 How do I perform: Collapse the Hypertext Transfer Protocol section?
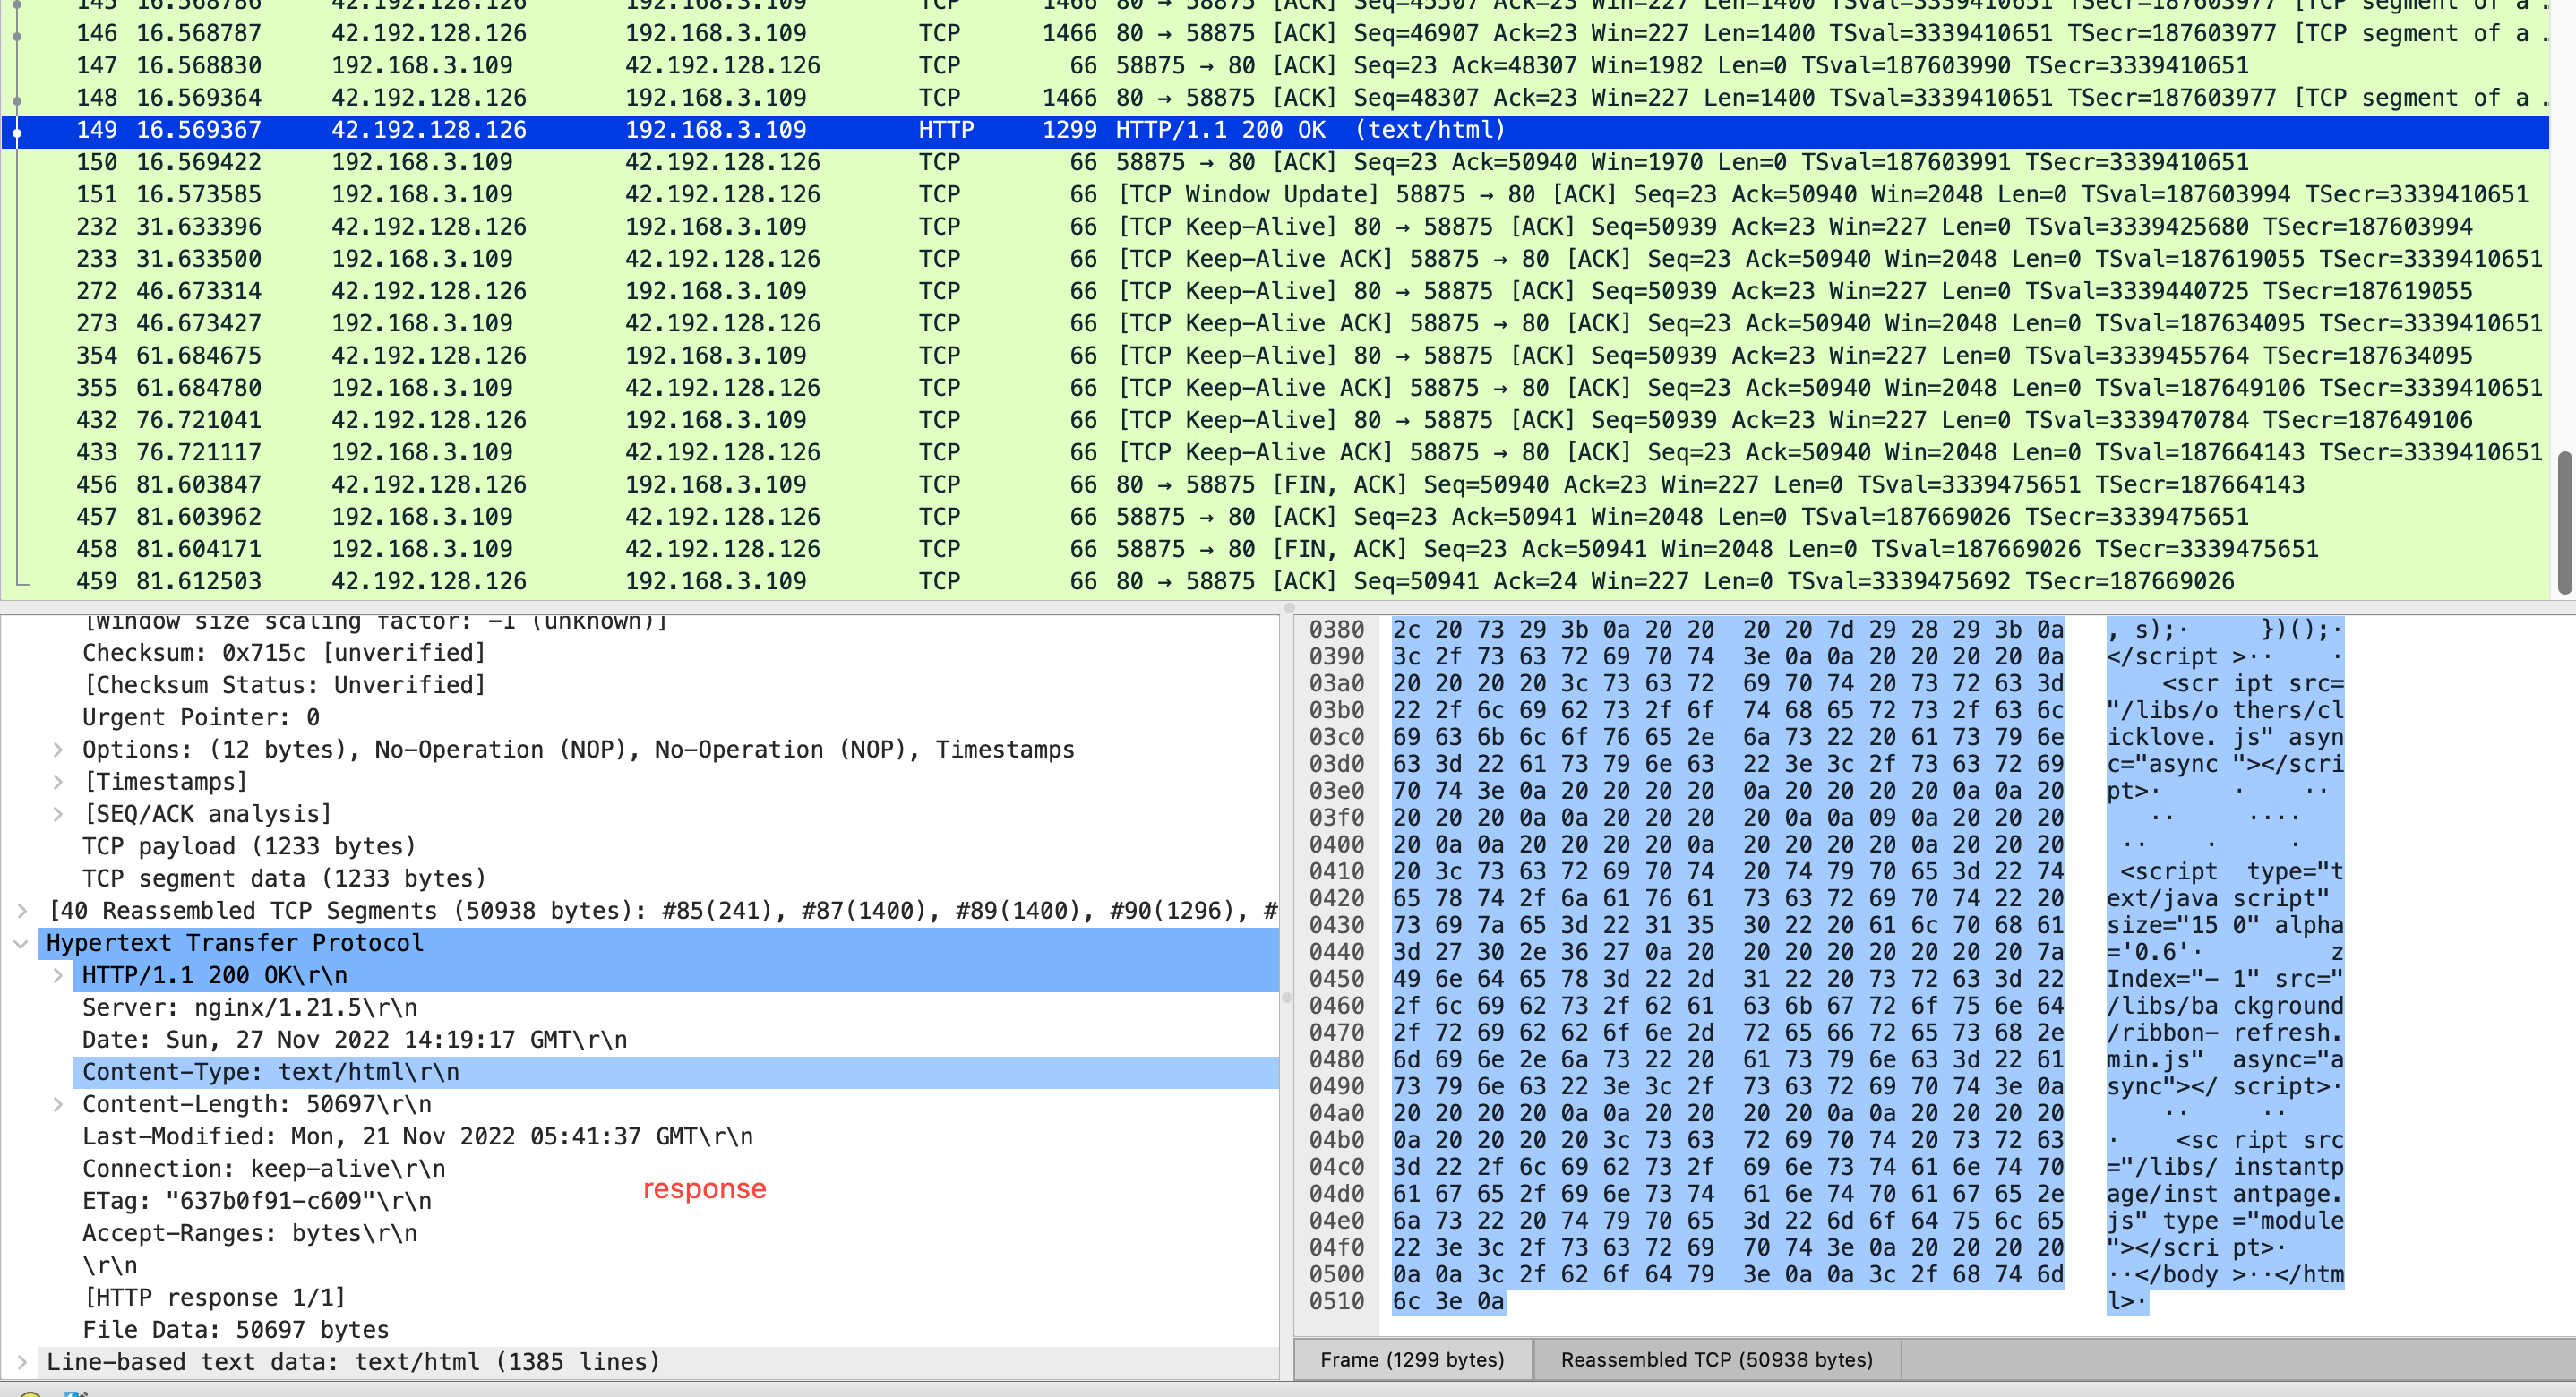pos(22,943)
